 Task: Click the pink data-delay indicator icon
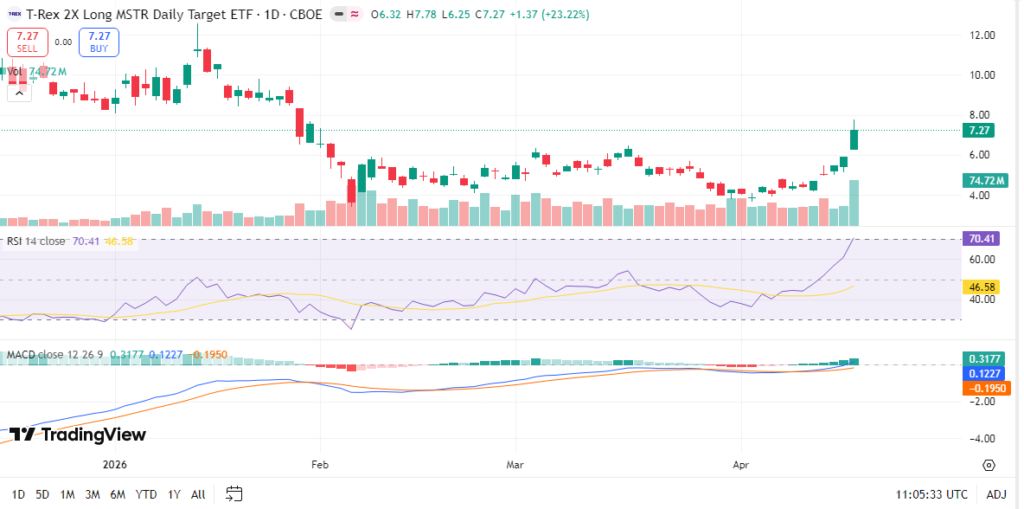(x=355, y=15)
